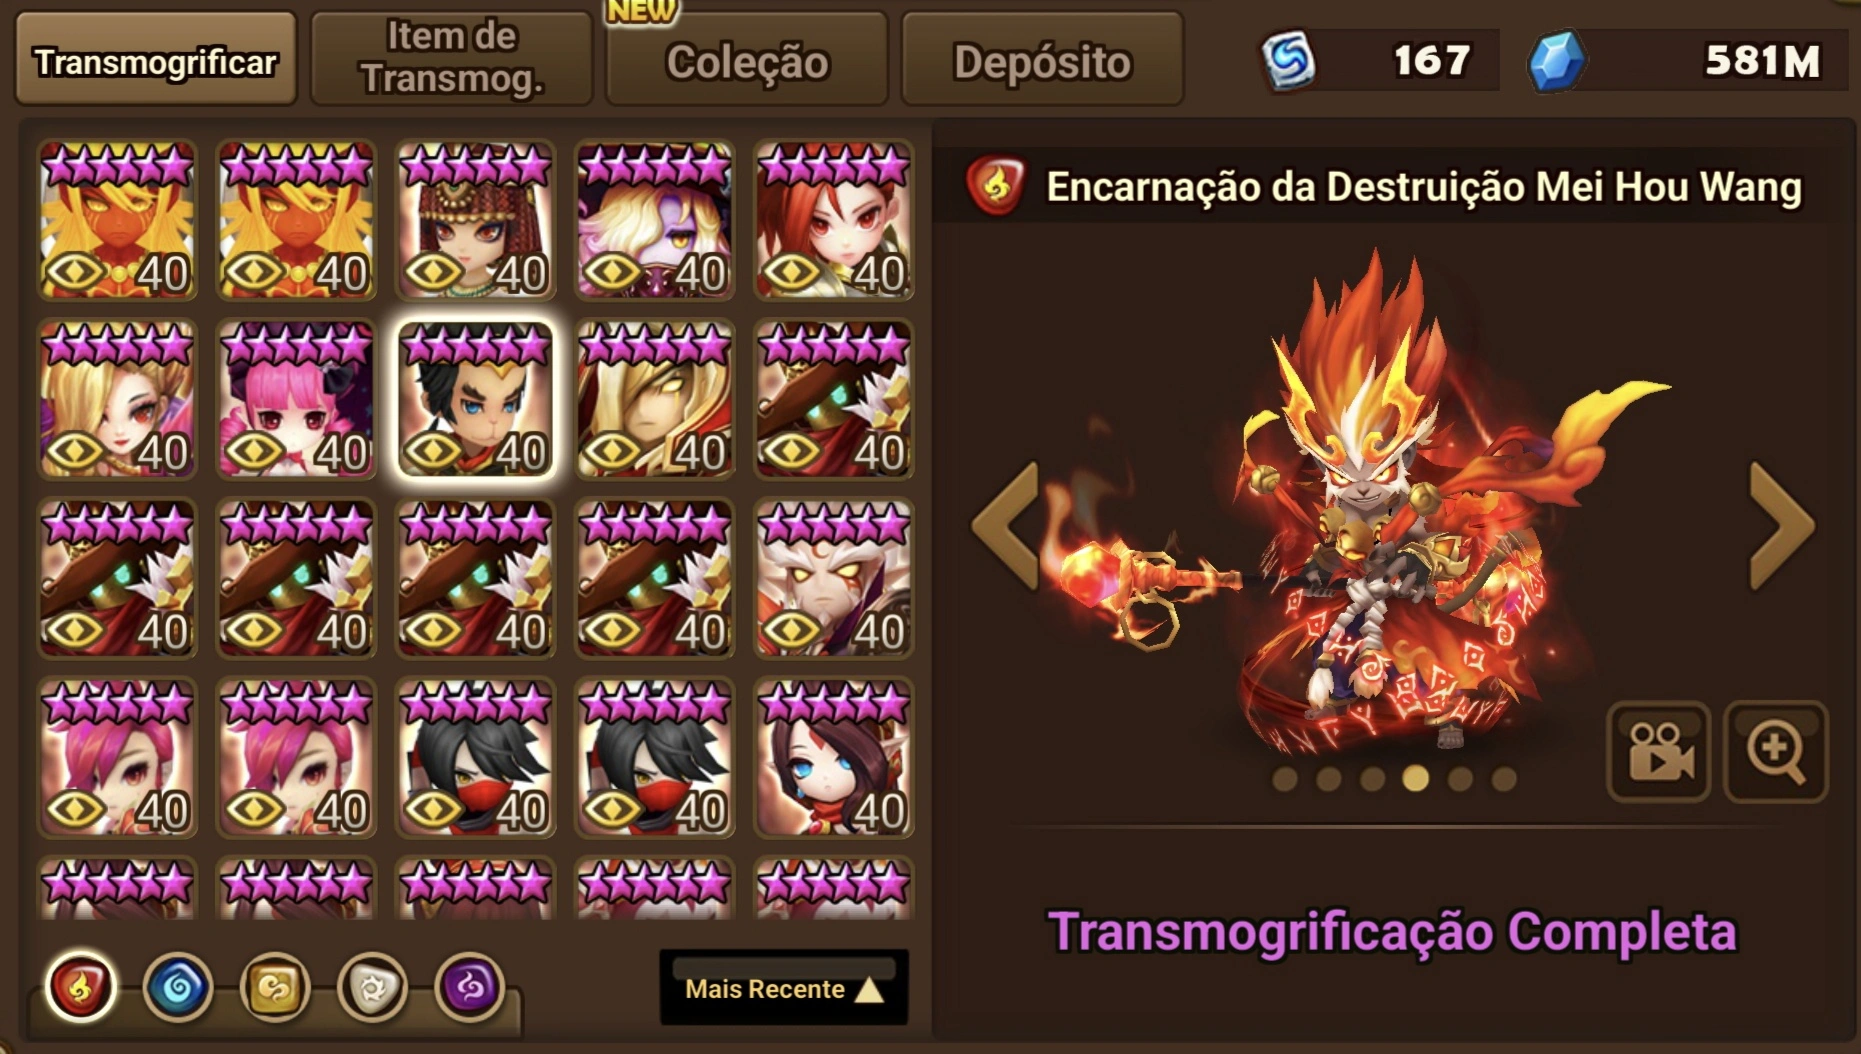Viewport: 1861px width, 1054px height.
Task: Select the pink twin-tail monster thumbnail
Action: [296, 400]
